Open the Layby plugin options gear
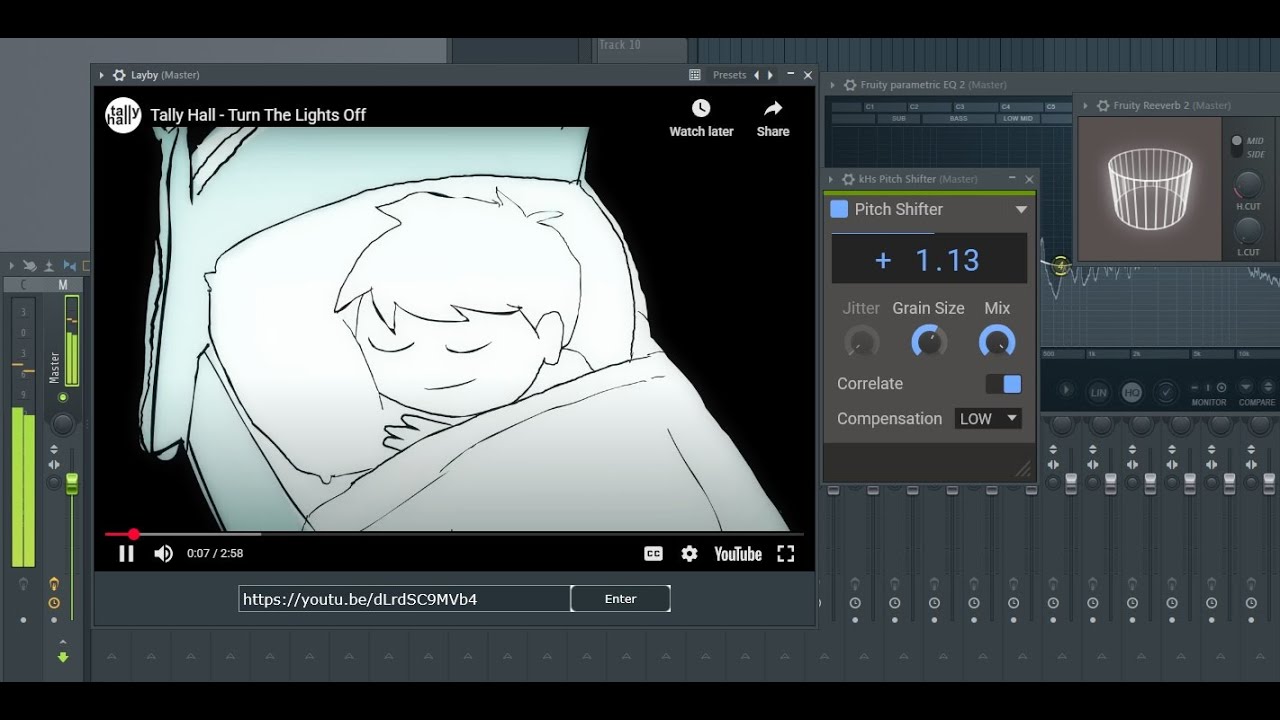 [x=119, y=75]
